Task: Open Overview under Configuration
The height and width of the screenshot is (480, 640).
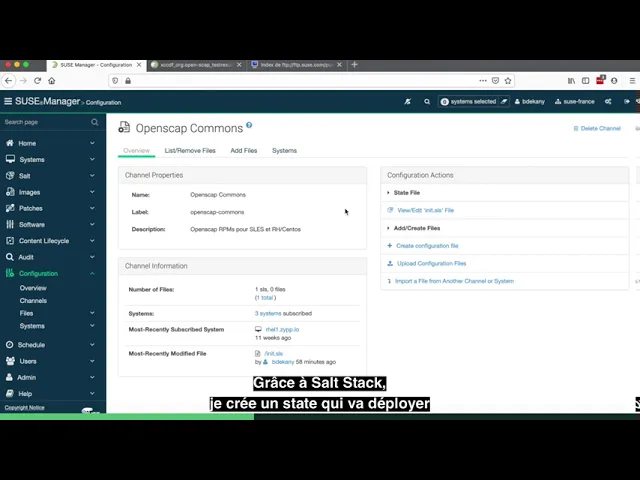Action: click(x=33, y=288)
